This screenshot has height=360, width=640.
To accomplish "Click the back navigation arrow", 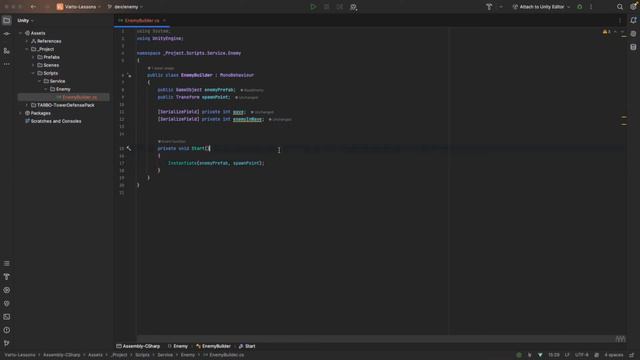I will pyautogui.click(x=33, y=7).
